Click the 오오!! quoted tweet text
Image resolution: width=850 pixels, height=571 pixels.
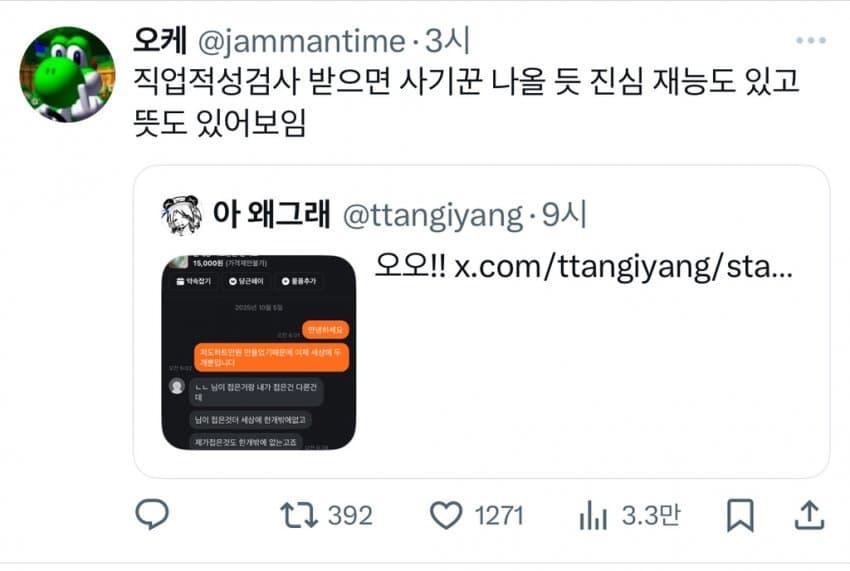pos(410,266)
